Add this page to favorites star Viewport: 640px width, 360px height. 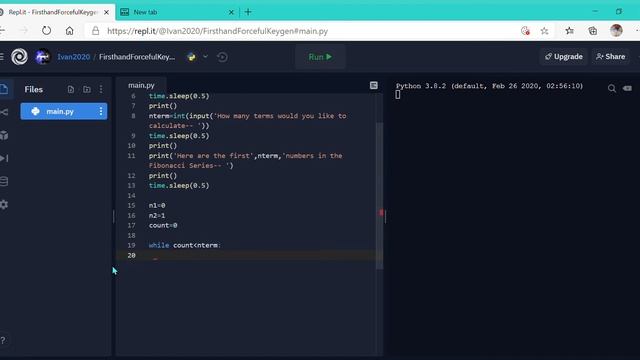(x=544, y=31)
